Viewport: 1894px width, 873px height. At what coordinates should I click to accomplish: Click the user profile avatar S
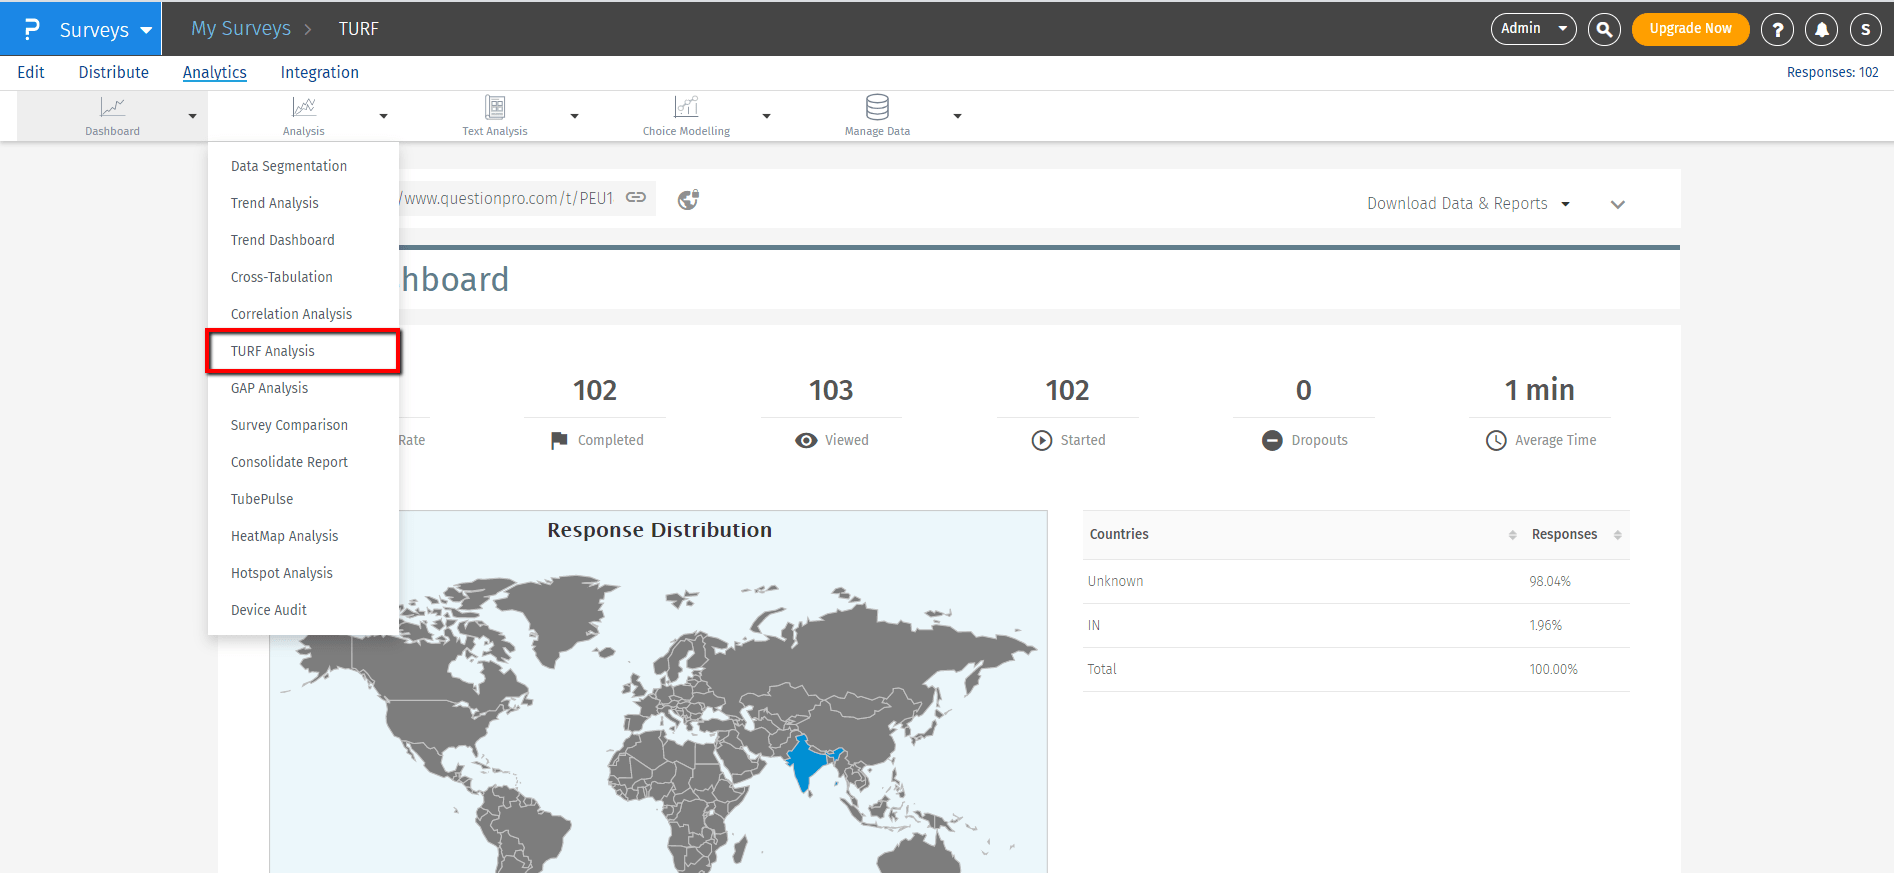[x=1865, y=29]
